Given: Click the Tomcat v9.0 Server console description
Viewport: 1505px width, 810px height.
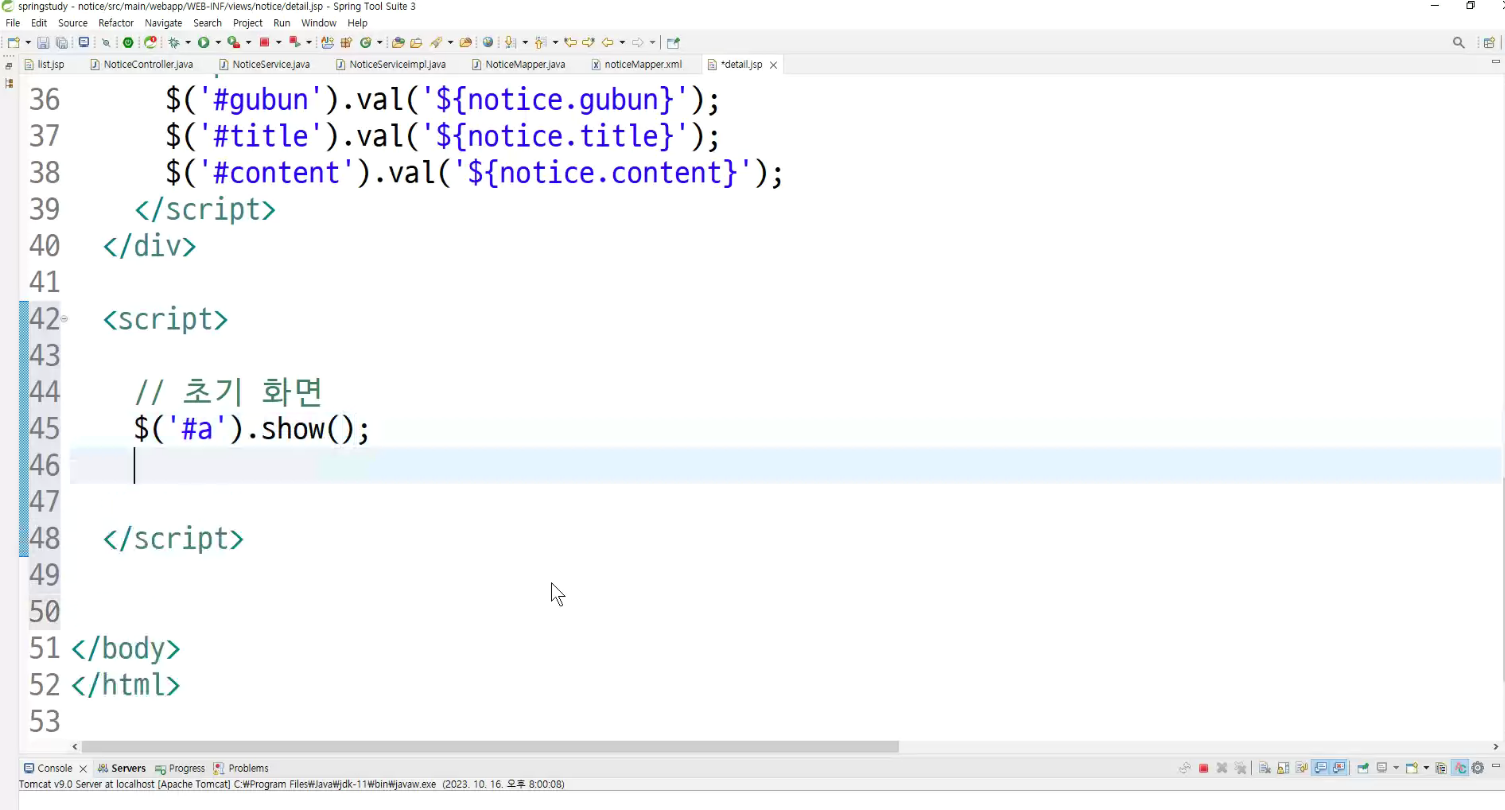Looking at the screenshot, I should [x=292, y=785].
